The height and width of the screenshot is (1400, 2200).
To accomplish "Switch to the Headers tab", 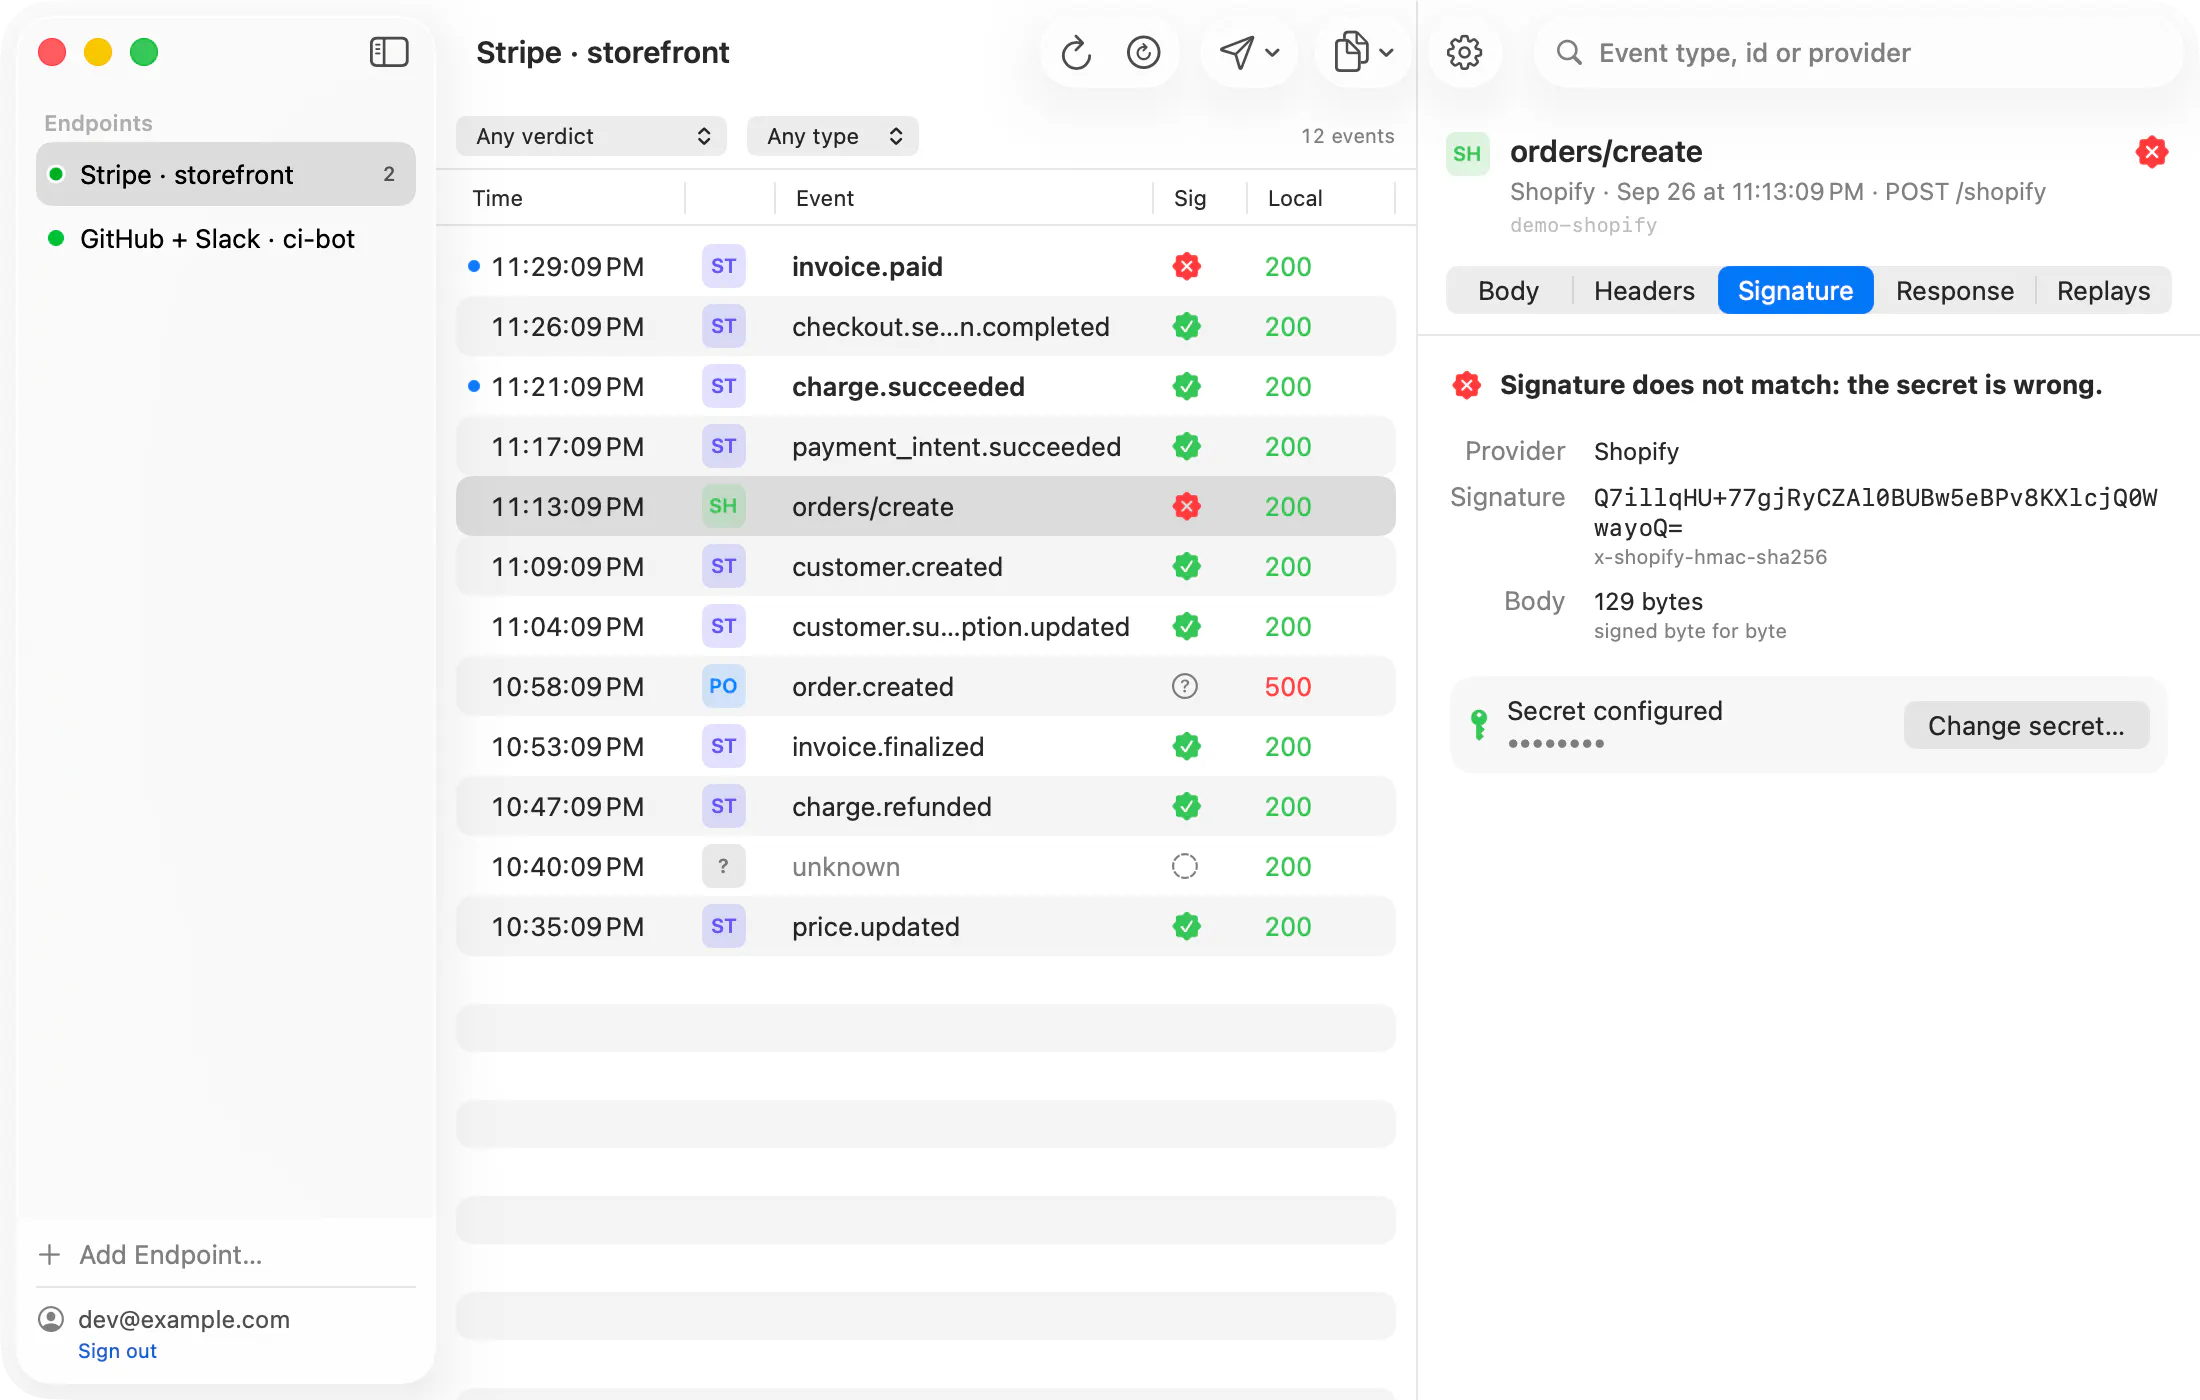I will tap(1644, 290).
